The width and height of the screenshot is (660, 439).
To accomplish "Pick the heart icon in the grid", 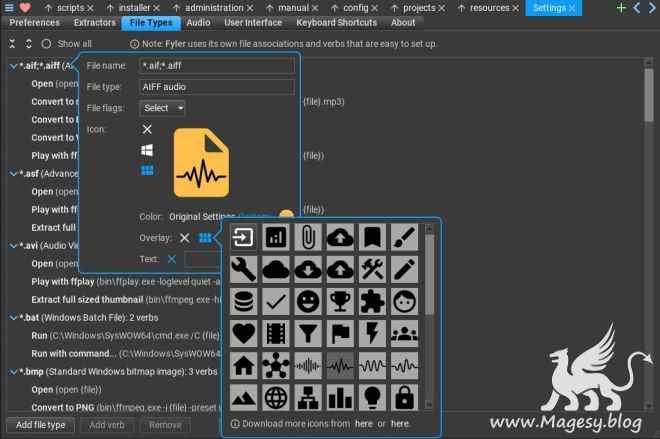I will coord(243,333).
